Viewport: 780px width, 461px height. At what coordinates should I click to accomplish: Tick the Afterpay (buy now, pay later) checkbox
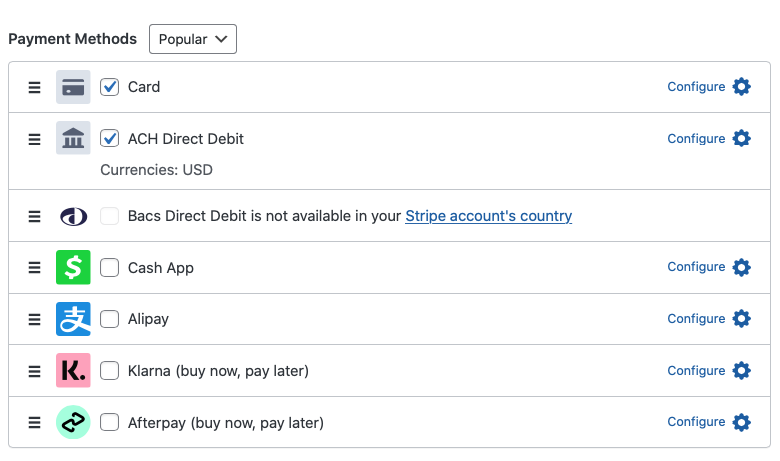pyautogui.click(x=110, y=423)
